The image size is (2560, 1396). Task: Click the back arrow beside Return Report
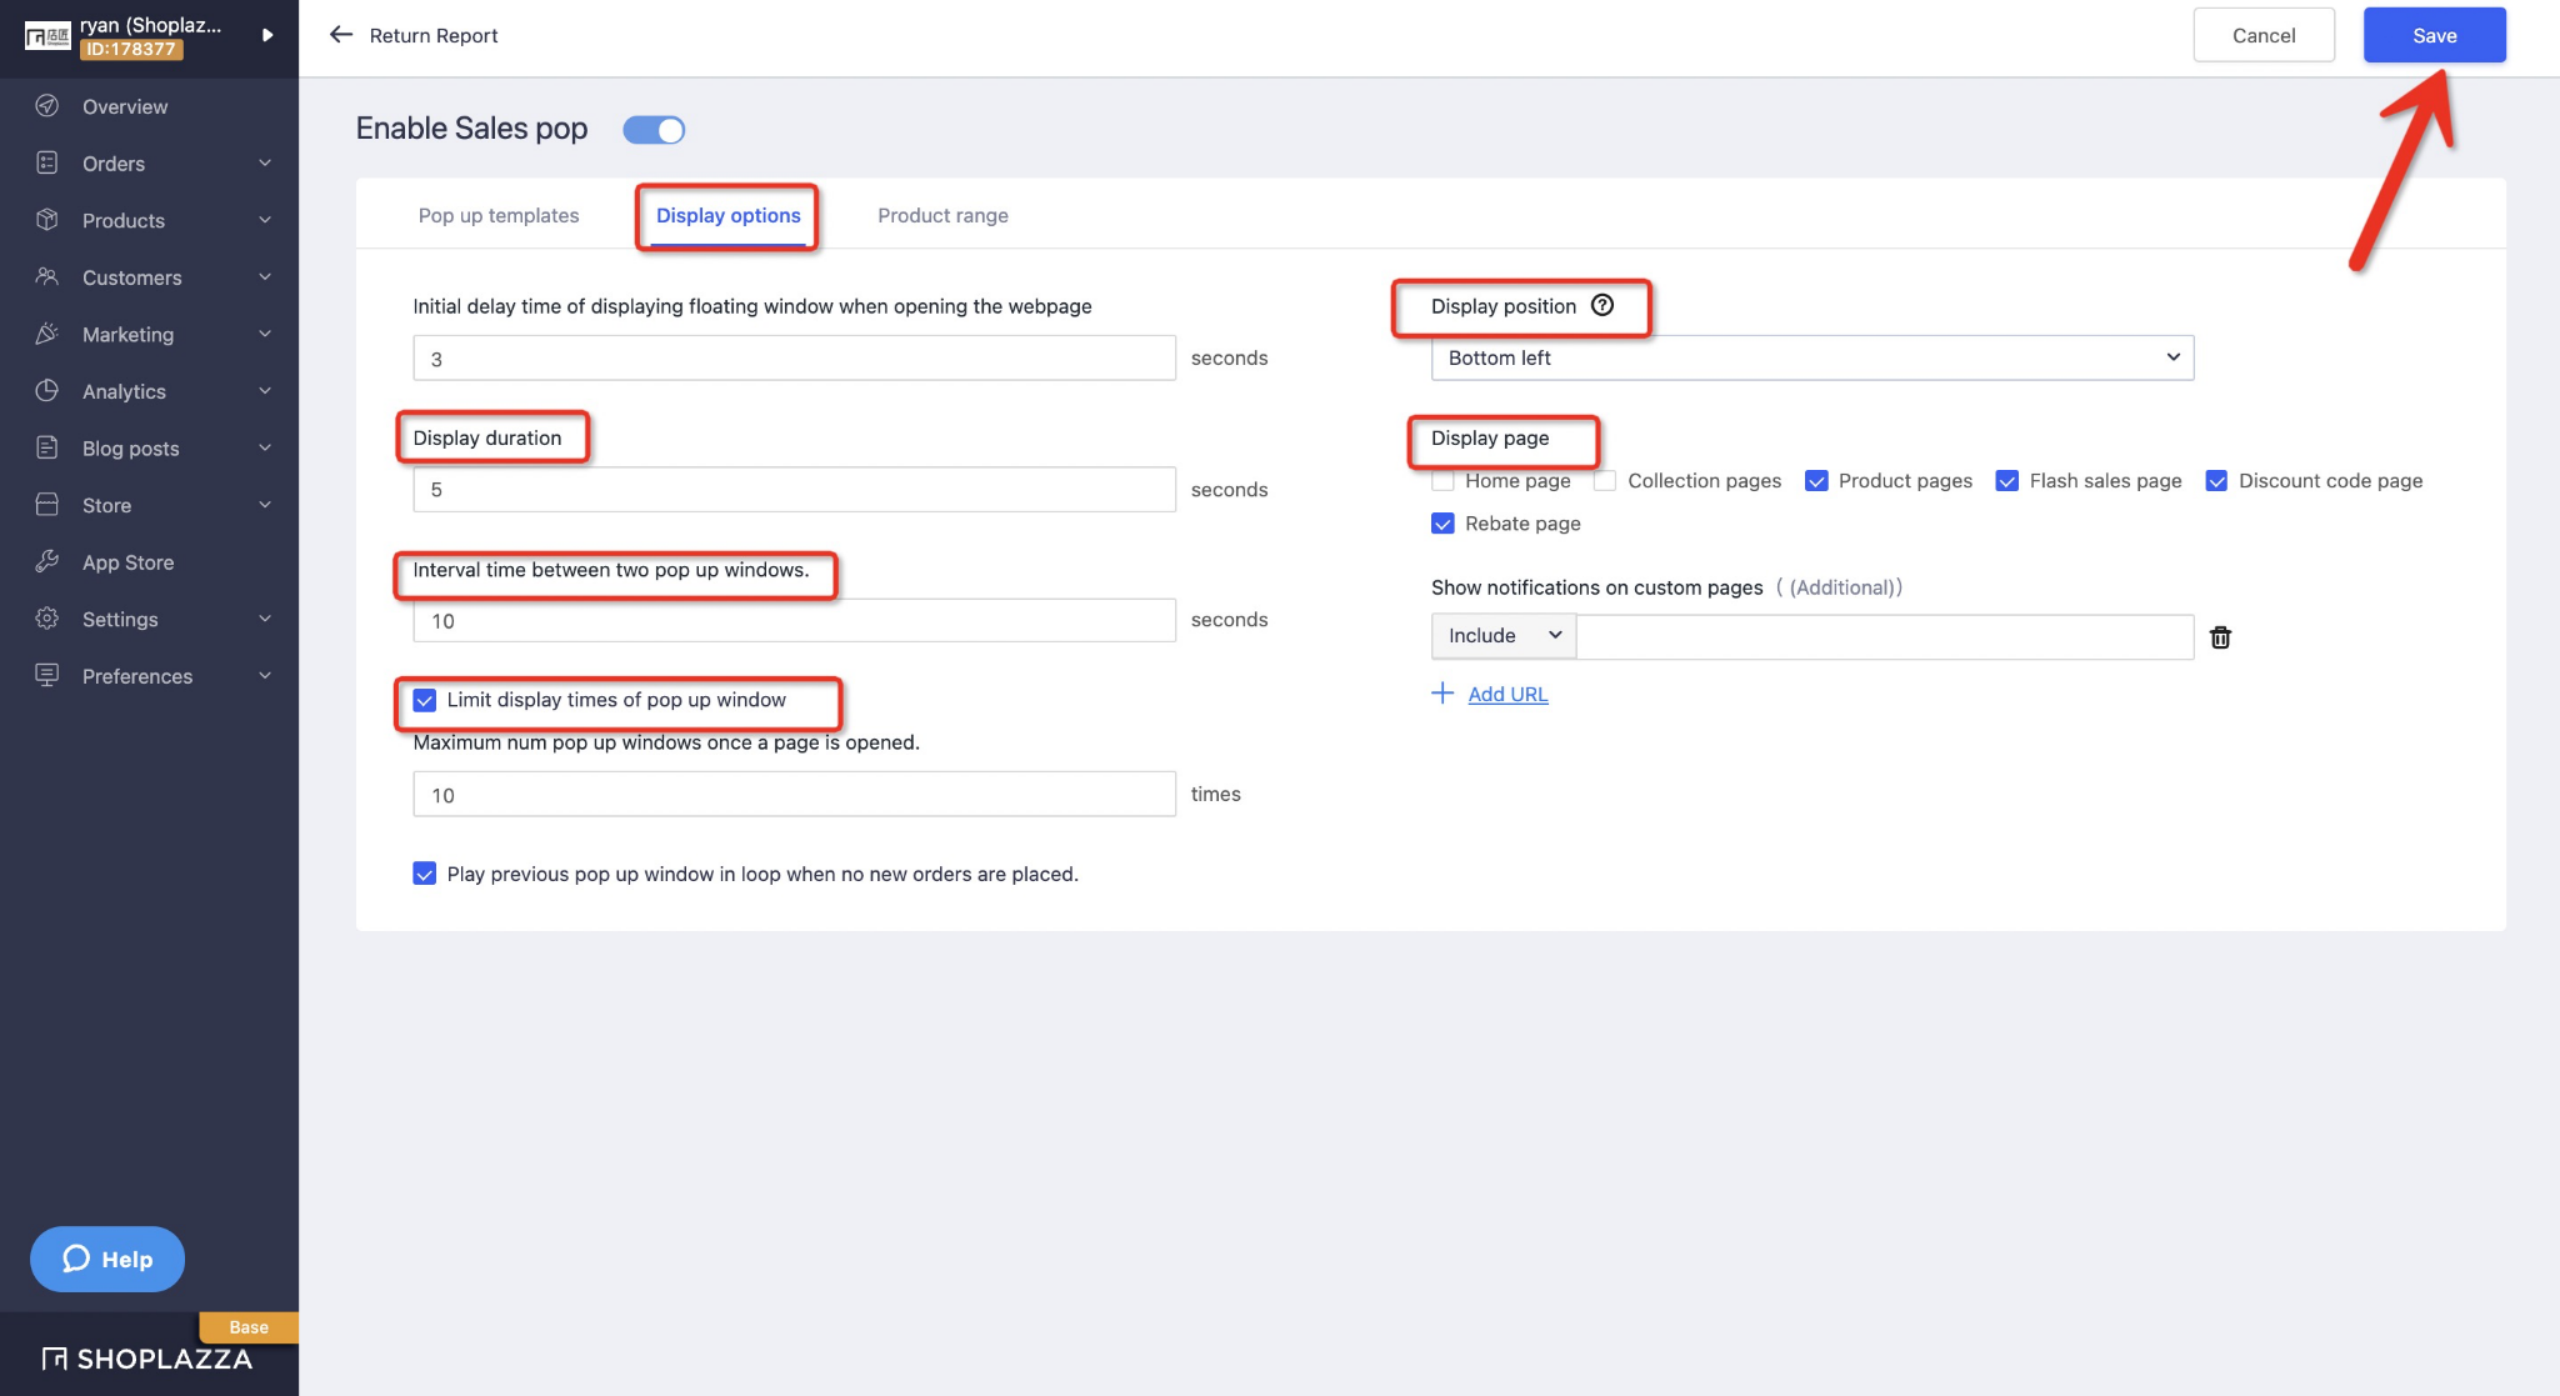click(341, 35)
